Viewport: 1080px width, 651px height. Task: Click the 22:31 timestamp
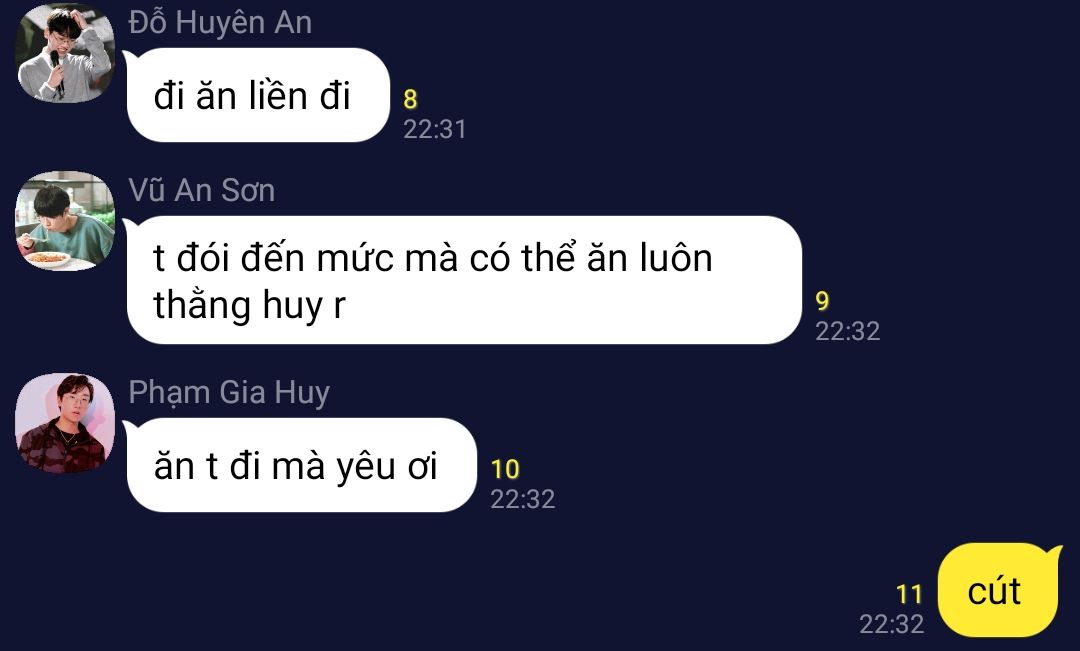pos(435,130)
